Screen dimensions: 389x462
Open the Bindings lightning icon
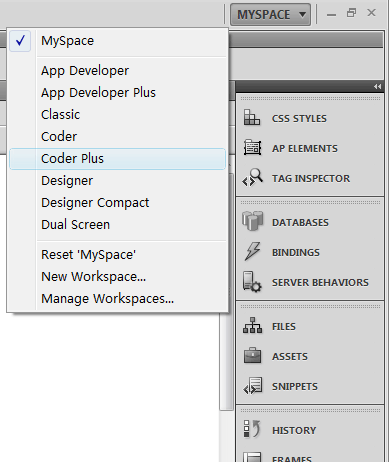click(252, 251)
